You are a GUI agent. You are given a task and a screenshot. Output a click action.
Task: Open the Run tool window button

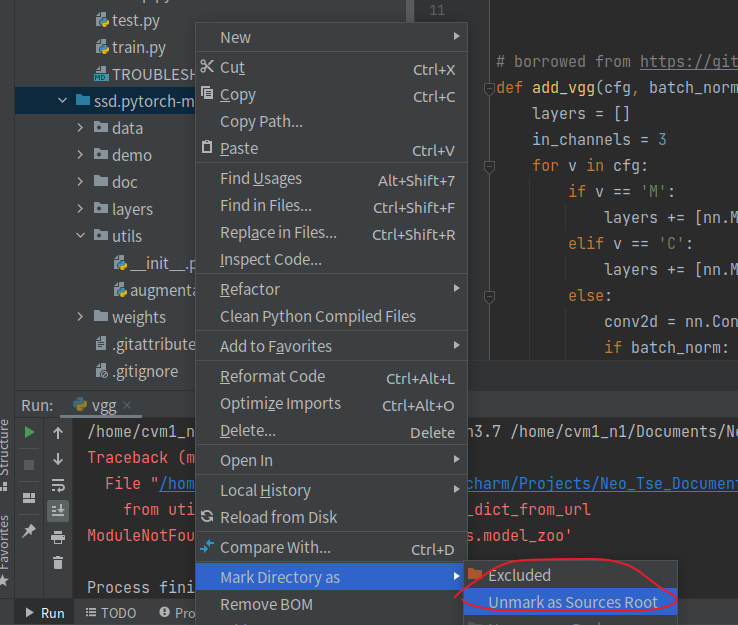tap(45, 613)
